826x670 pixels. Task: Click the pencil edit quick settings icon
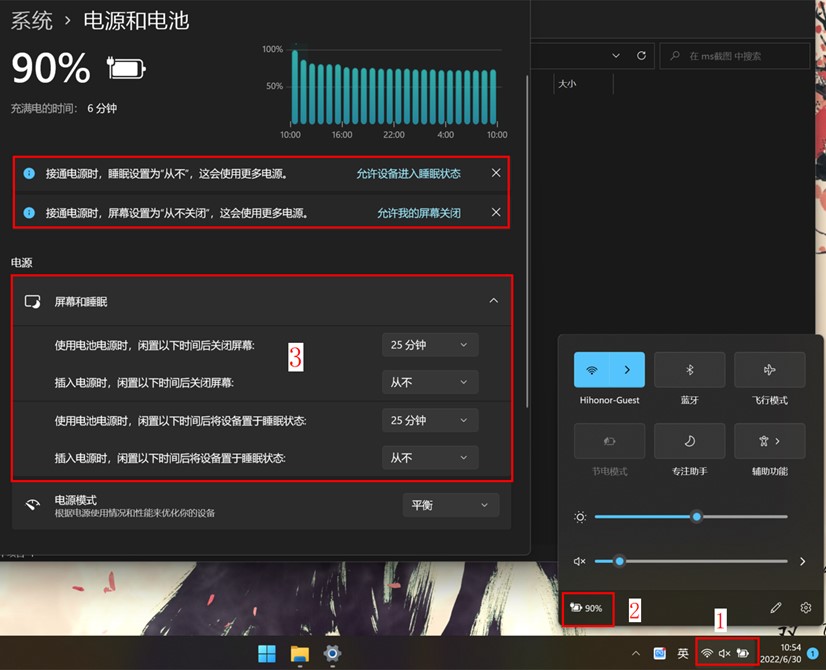coord(776,607)
